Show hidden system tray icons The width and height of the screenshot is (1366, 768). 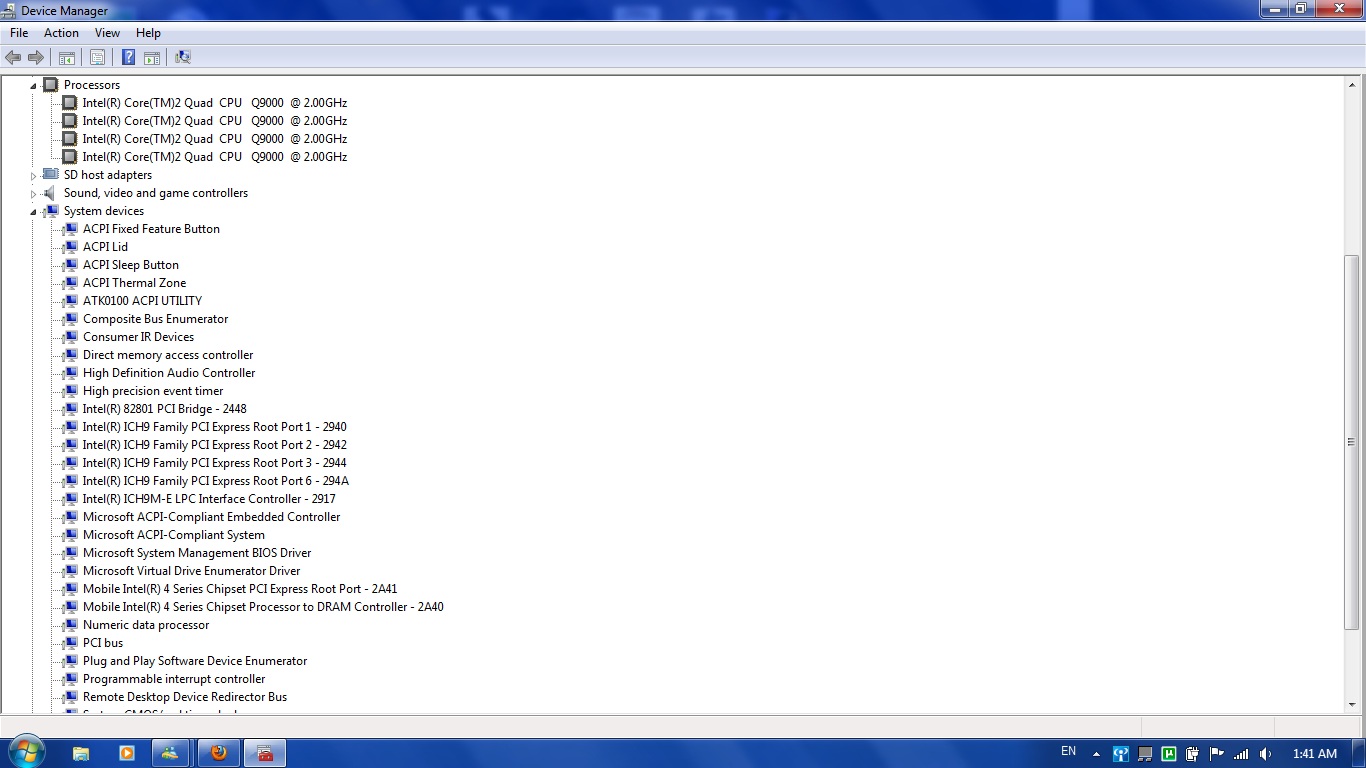(1096, 754)
